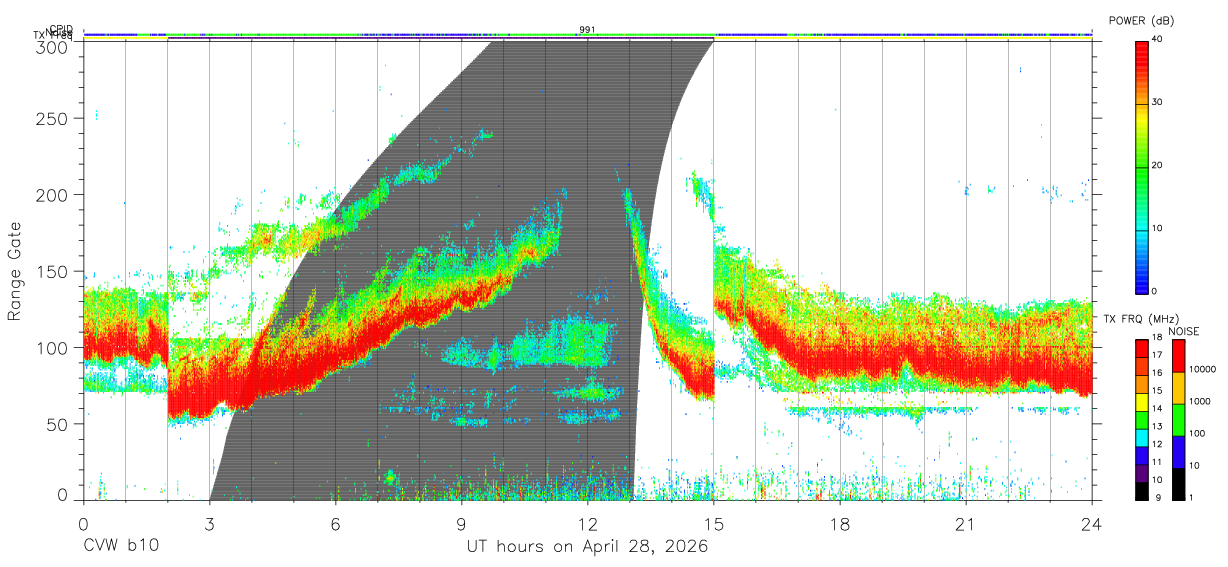Click the 'CVW b10' radar beam label
Screen dimensions: 1228x567
point(121,547)
